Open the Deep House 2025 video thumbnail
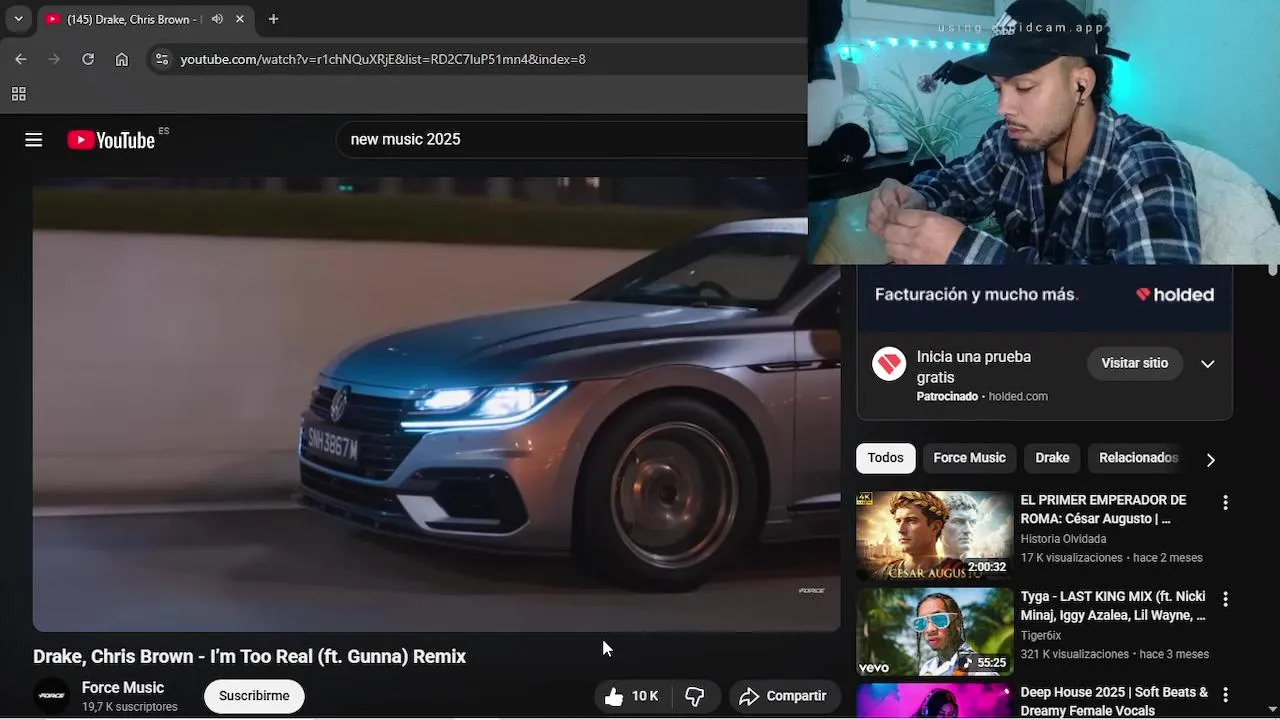Image resolution: width=1280 pixels, height=720 pixels. 934,701
